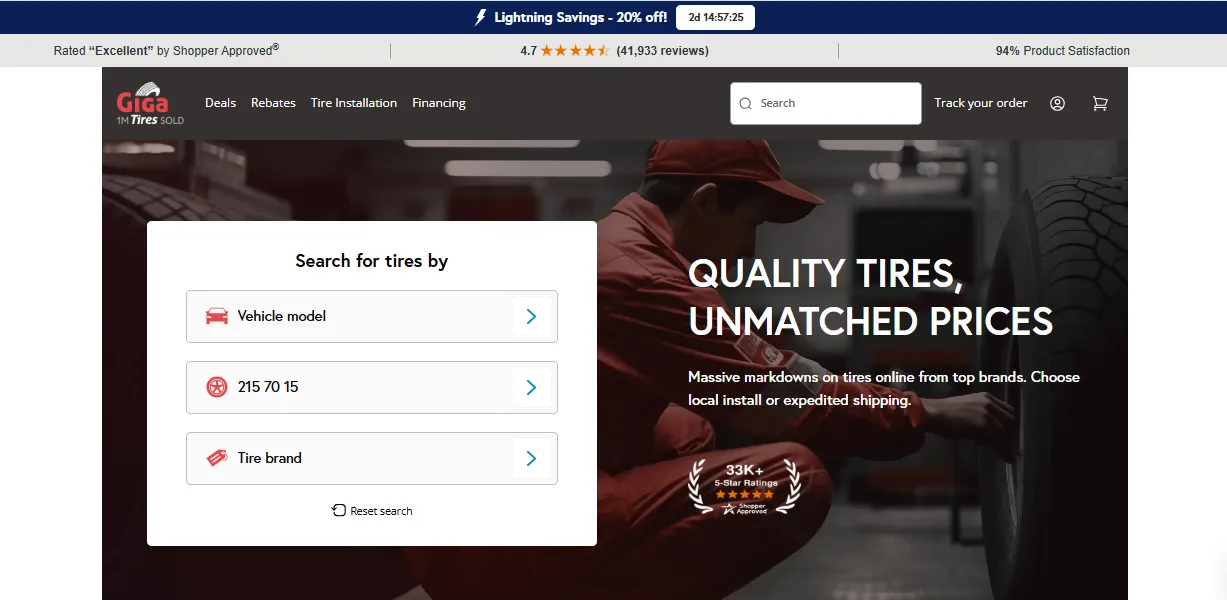The height and width of the screenshot is (600, 1227).
Task: Click the 41,933 reviews text
Action: (x=662, y=51)
